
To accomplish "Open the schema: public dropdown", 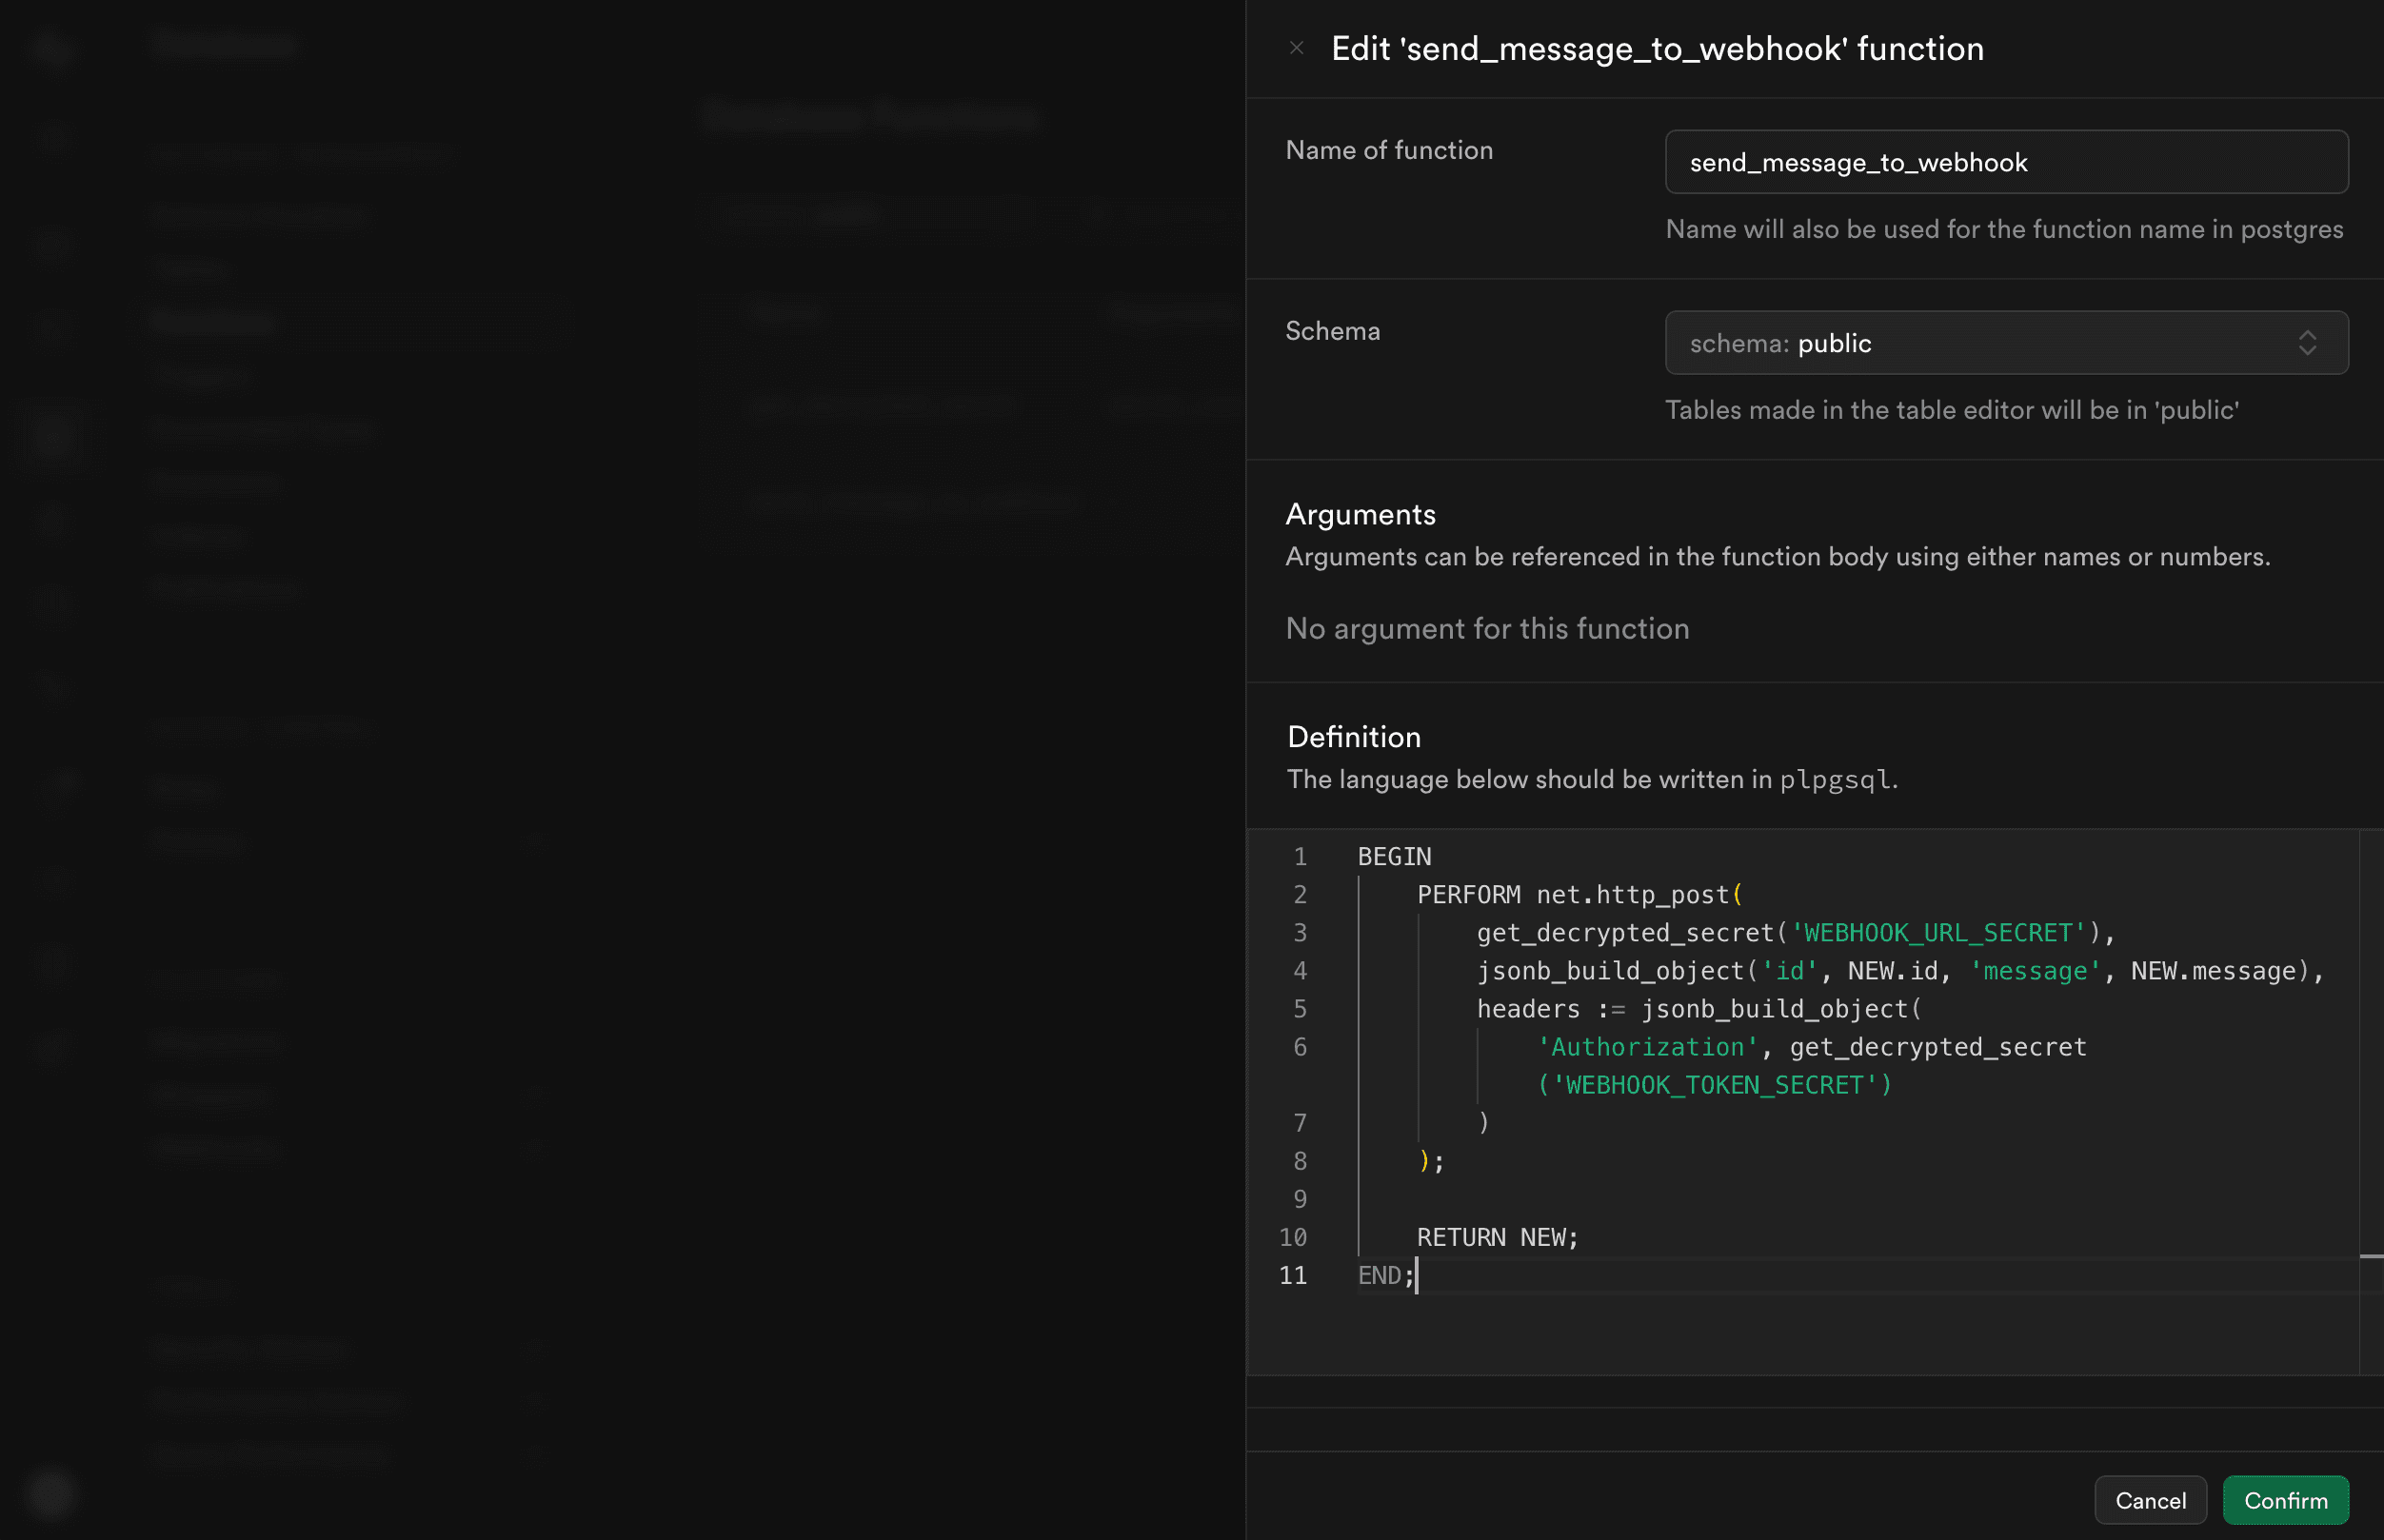I will (x=2006, y=343).
